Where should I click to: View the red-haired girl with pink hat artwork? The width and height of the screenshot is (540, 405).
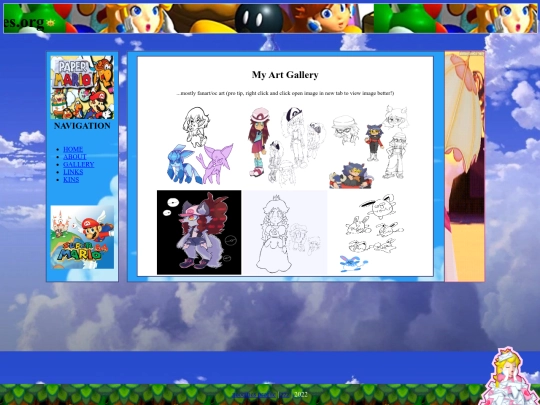[285, 146]
